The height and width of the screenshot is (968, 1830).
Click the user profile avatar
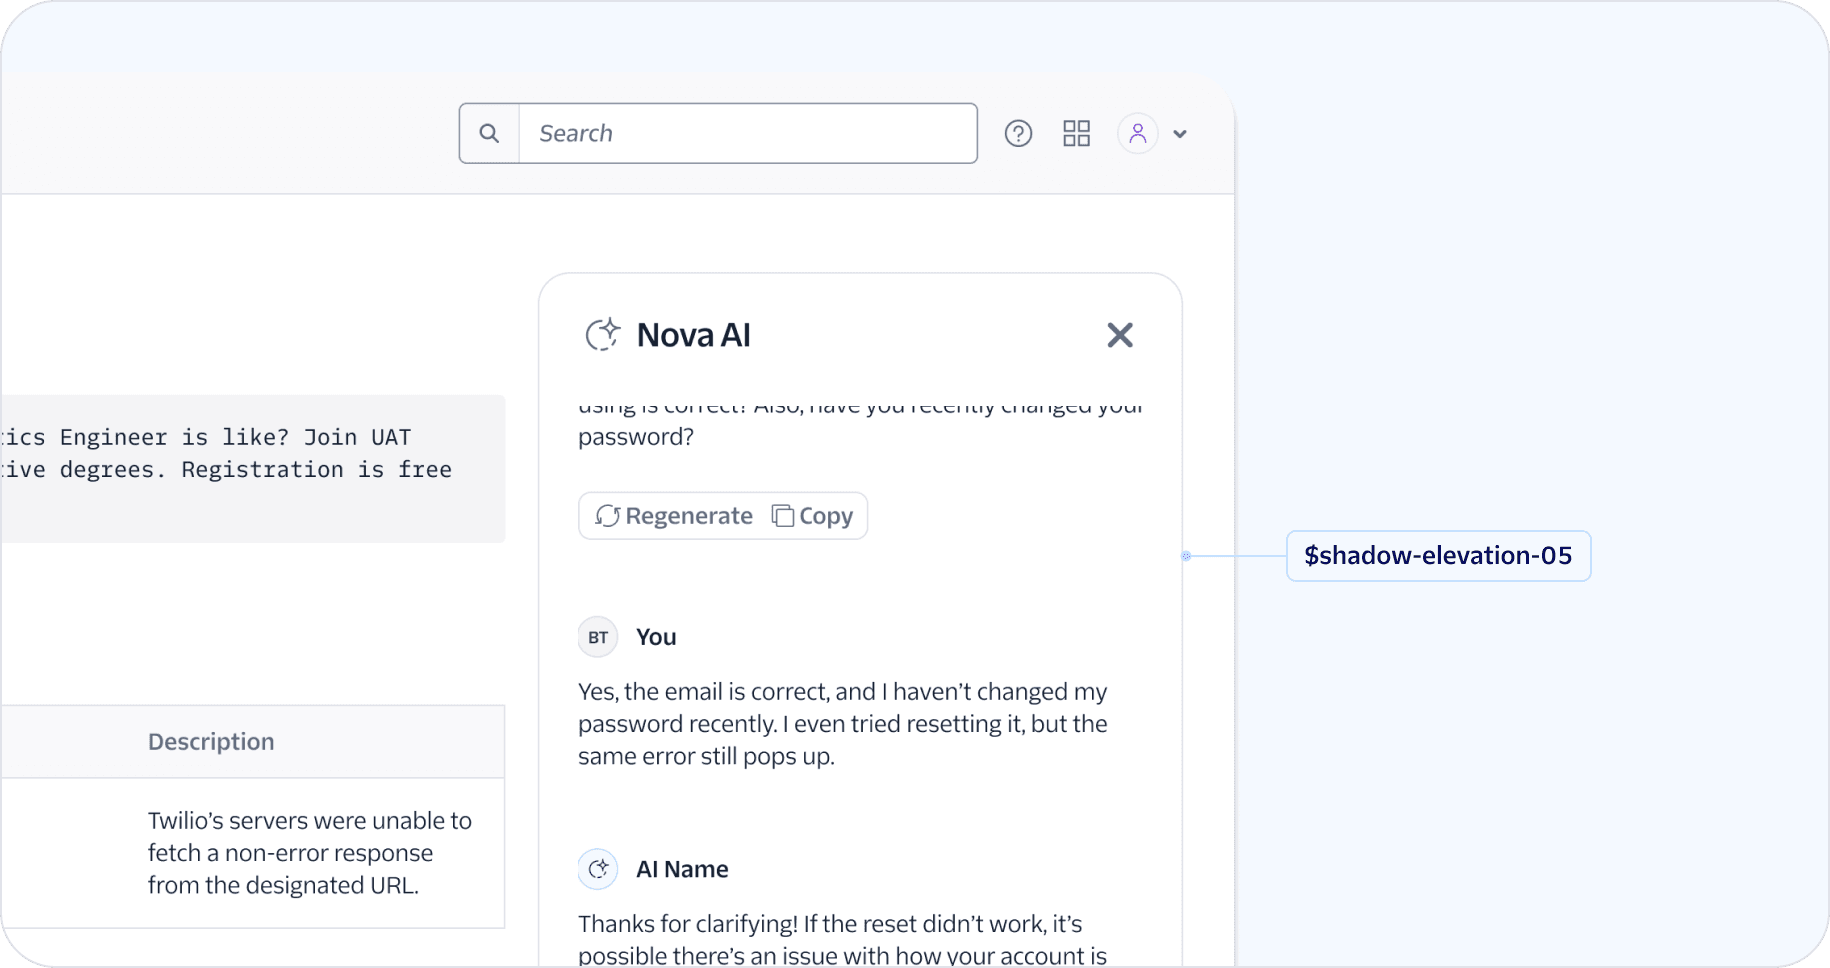(1137, 133)
